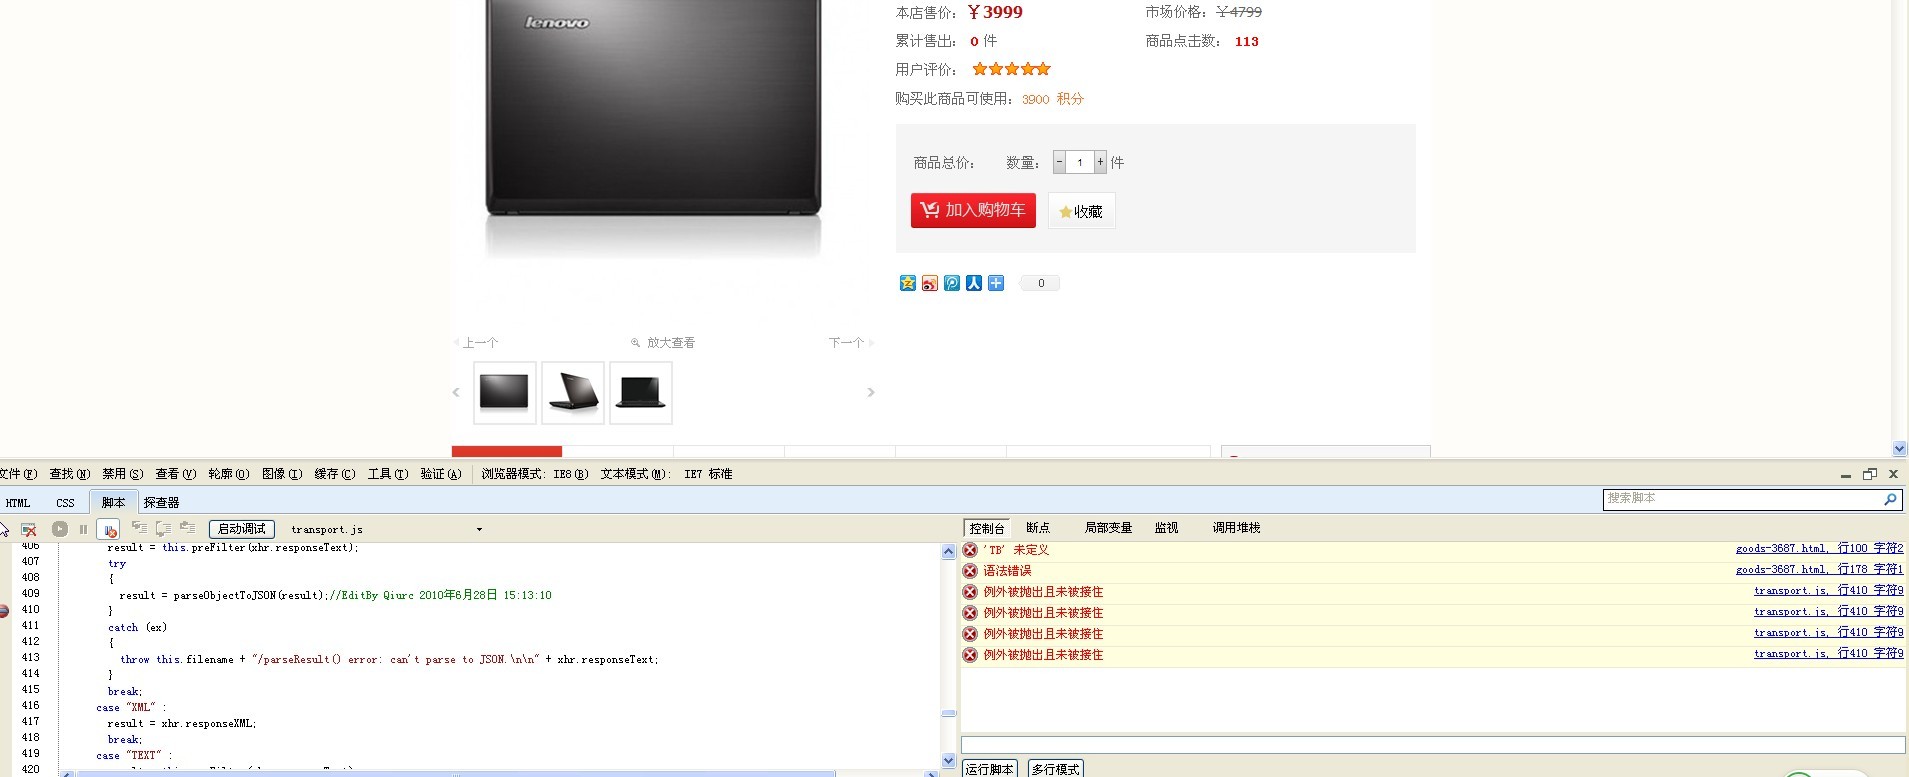Click the clear browser cache icon in script toolbar
The image size is (1909, 777).
pyautogui.click(x=29, y=529)
